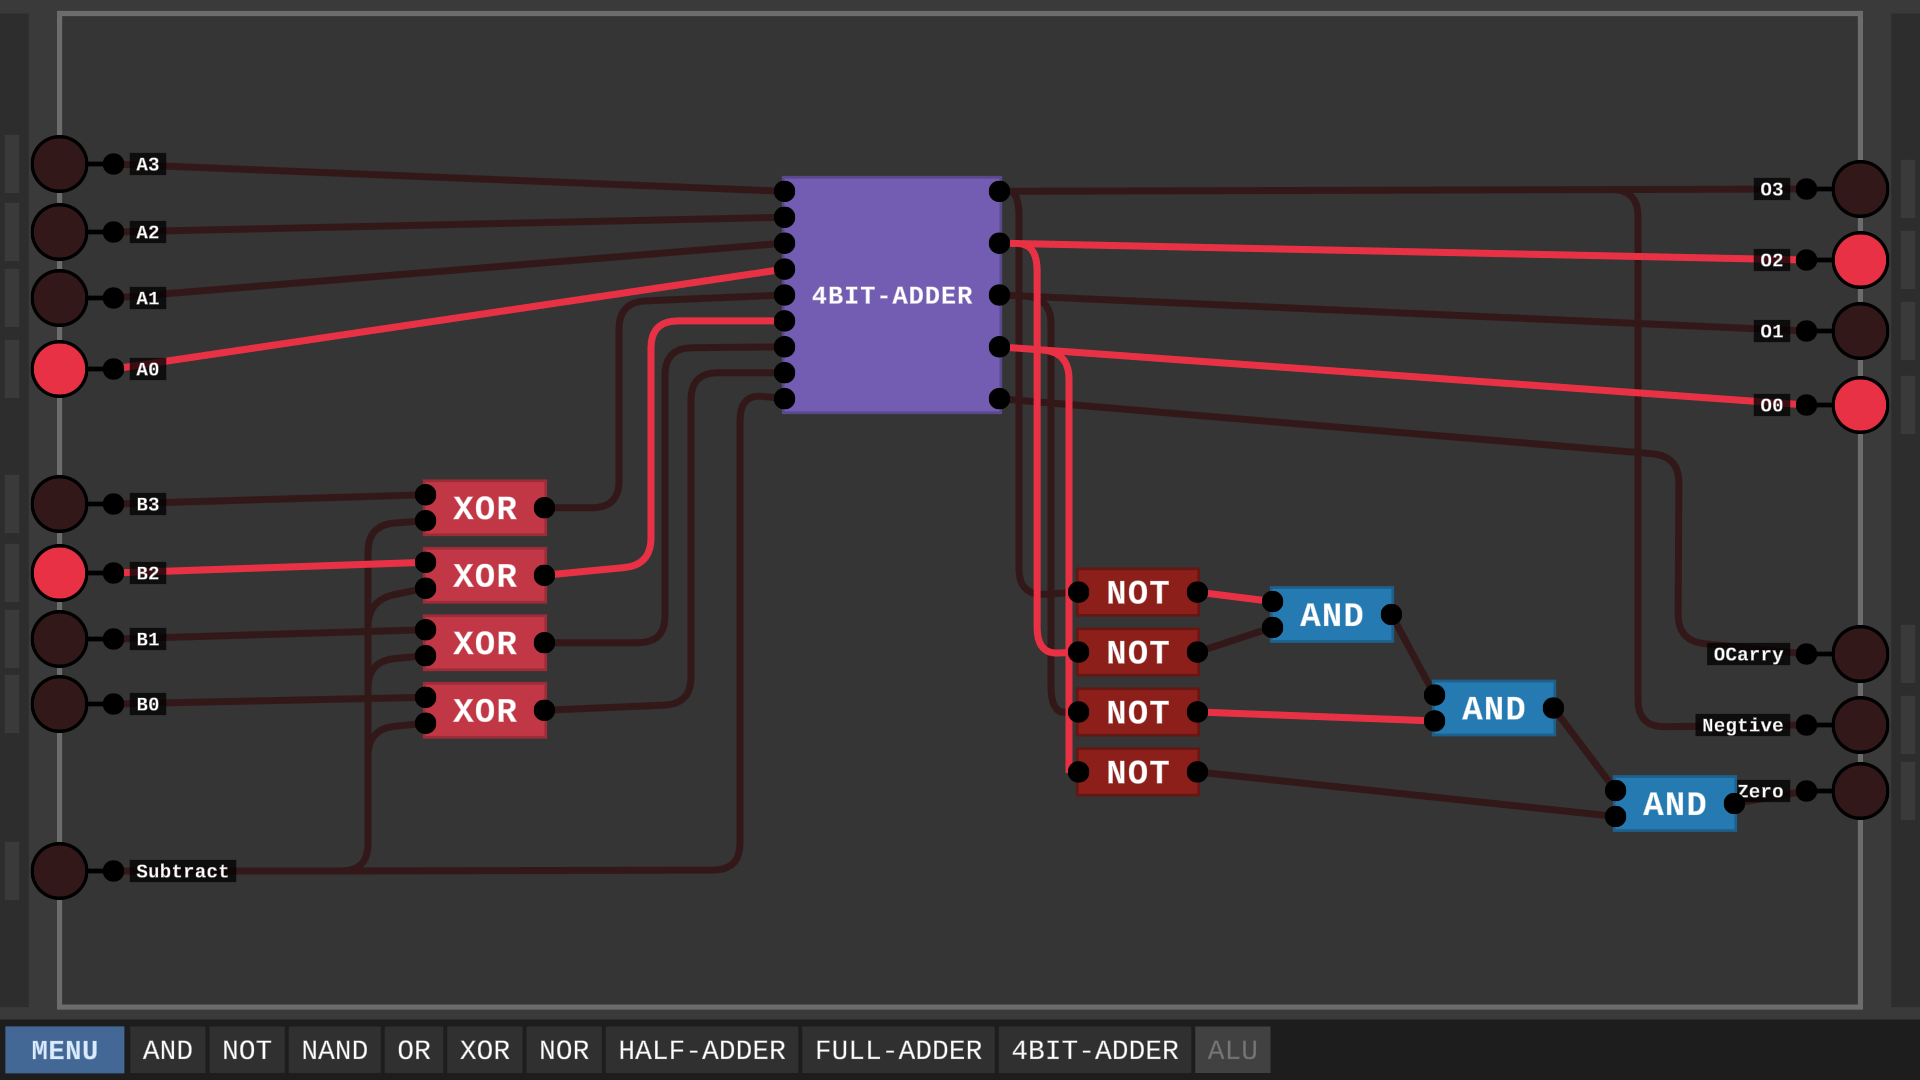Click the OCarry output indicator circle
The height and width of the screenshot is (1080, 1920).
point(1860,654)
